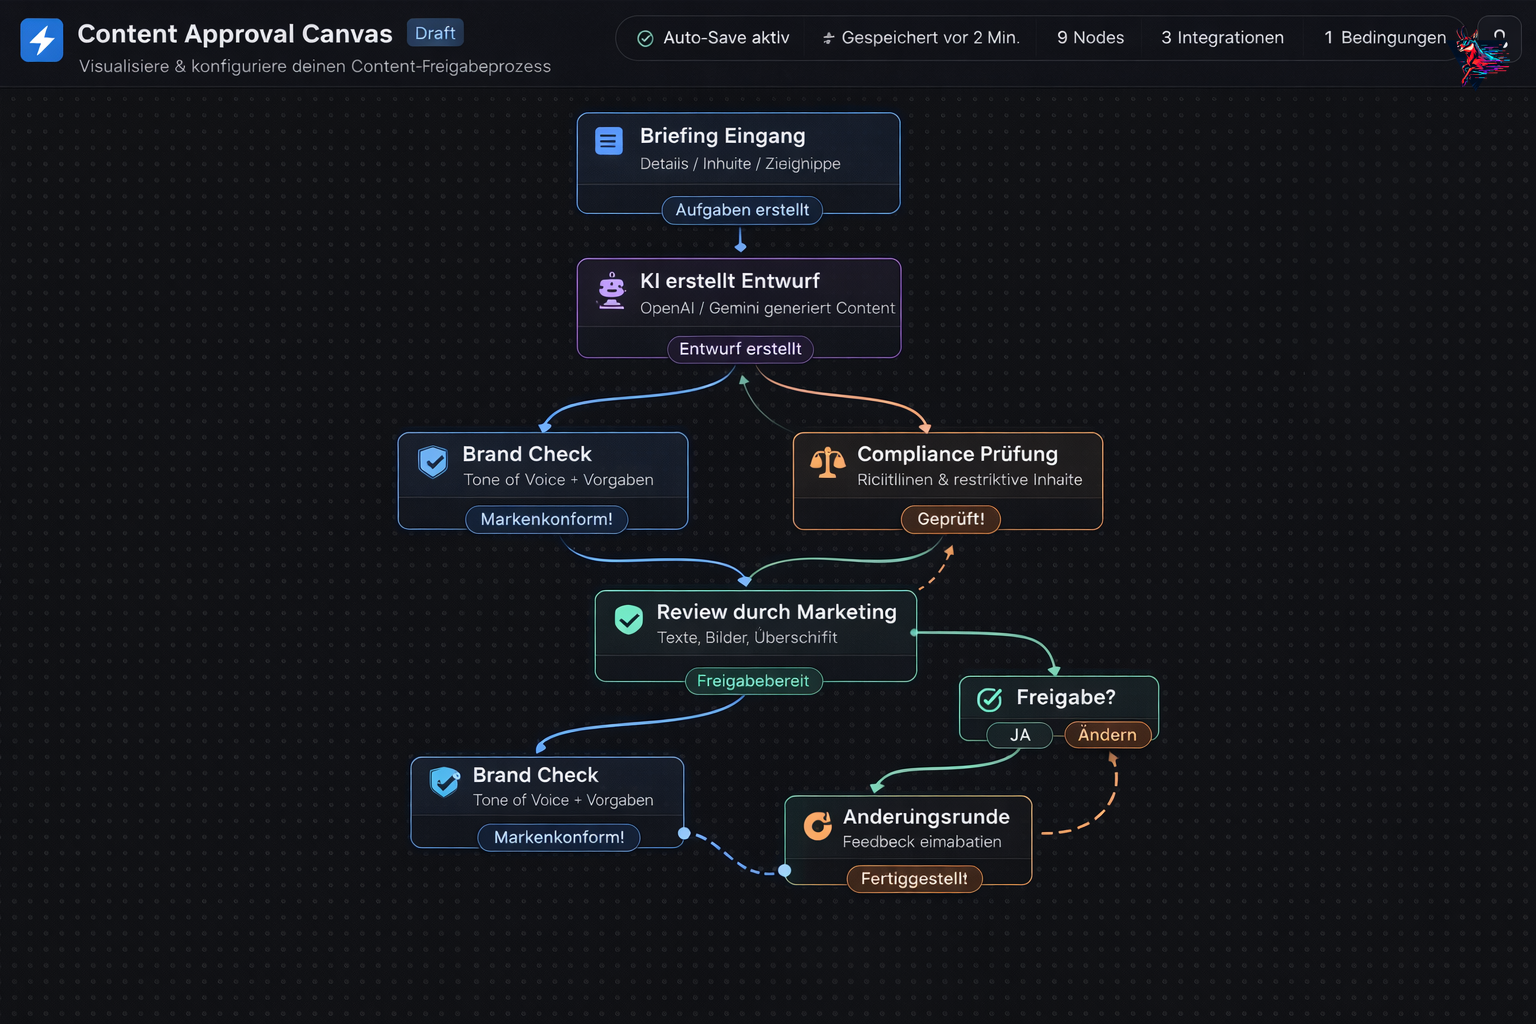Viewport: 1536px width, 1024px height.
Task: Toggle the Markenkonform! status on lower Brand Check
Action: (559, 837)
